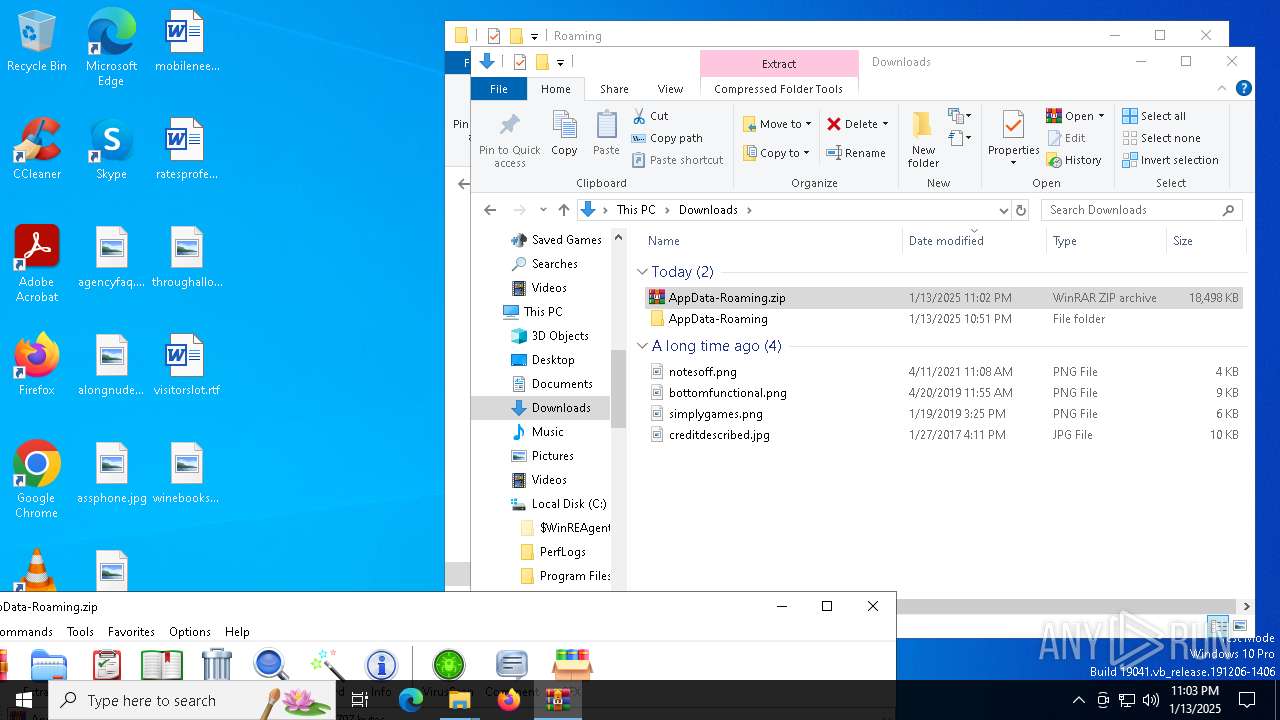This screenshot has width=1280, height=720.
Task: Collapse the Today (2) group
Action: pyautogui.click(x=642, y=272)
